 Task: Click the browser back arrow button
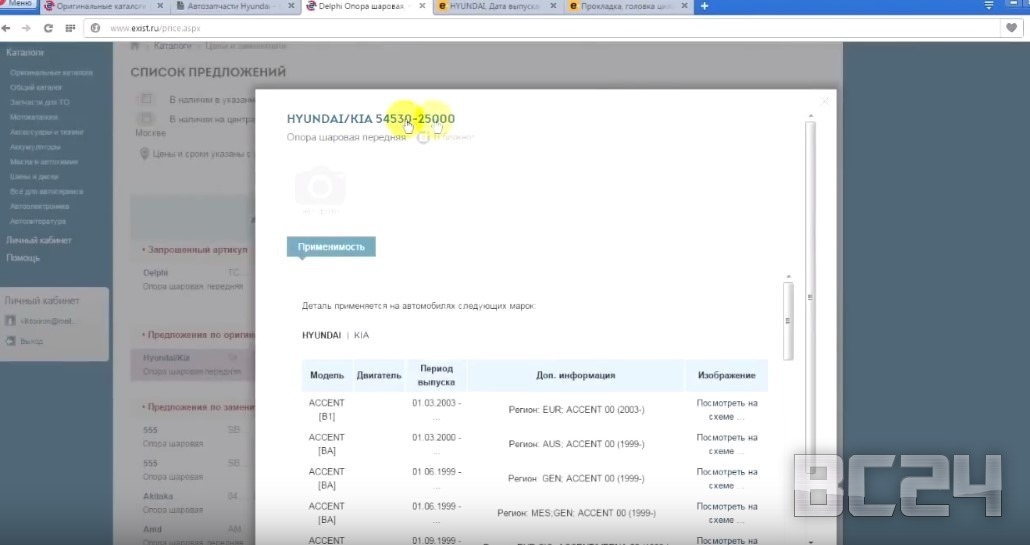pos(8,28)
